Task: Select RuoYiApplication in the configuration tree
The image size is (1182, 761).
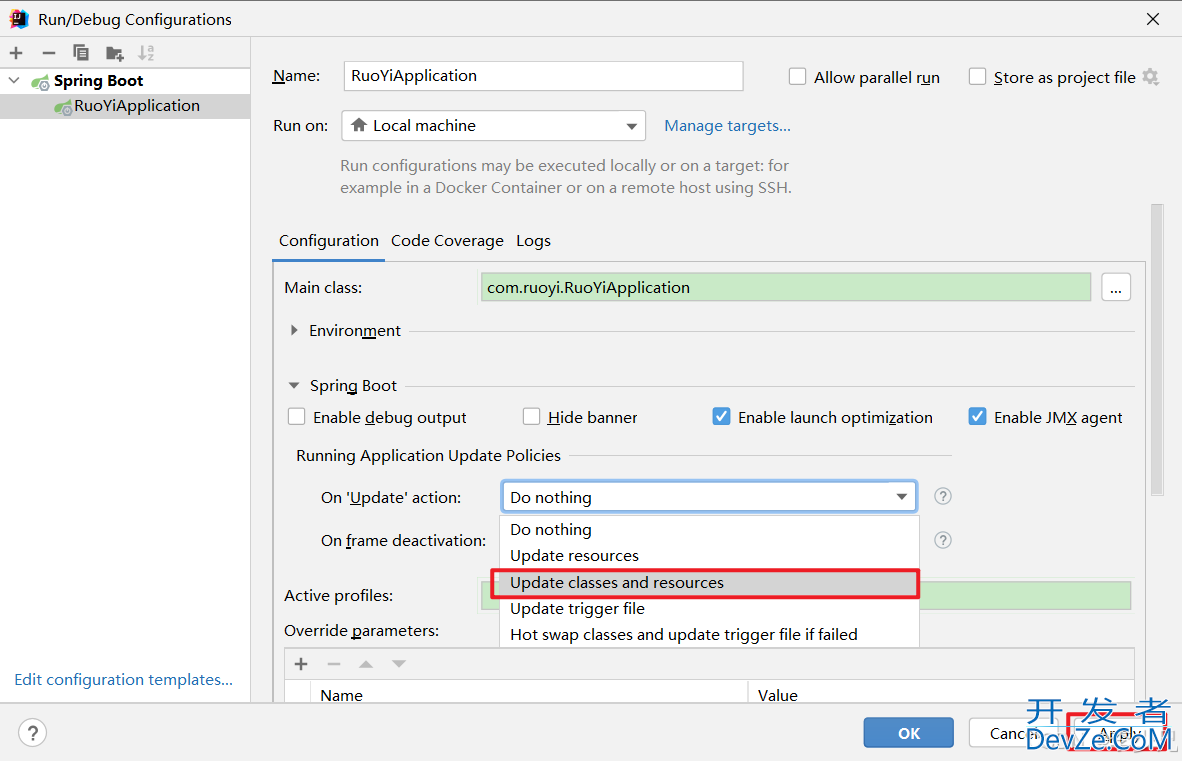Action: coord(125,106)
